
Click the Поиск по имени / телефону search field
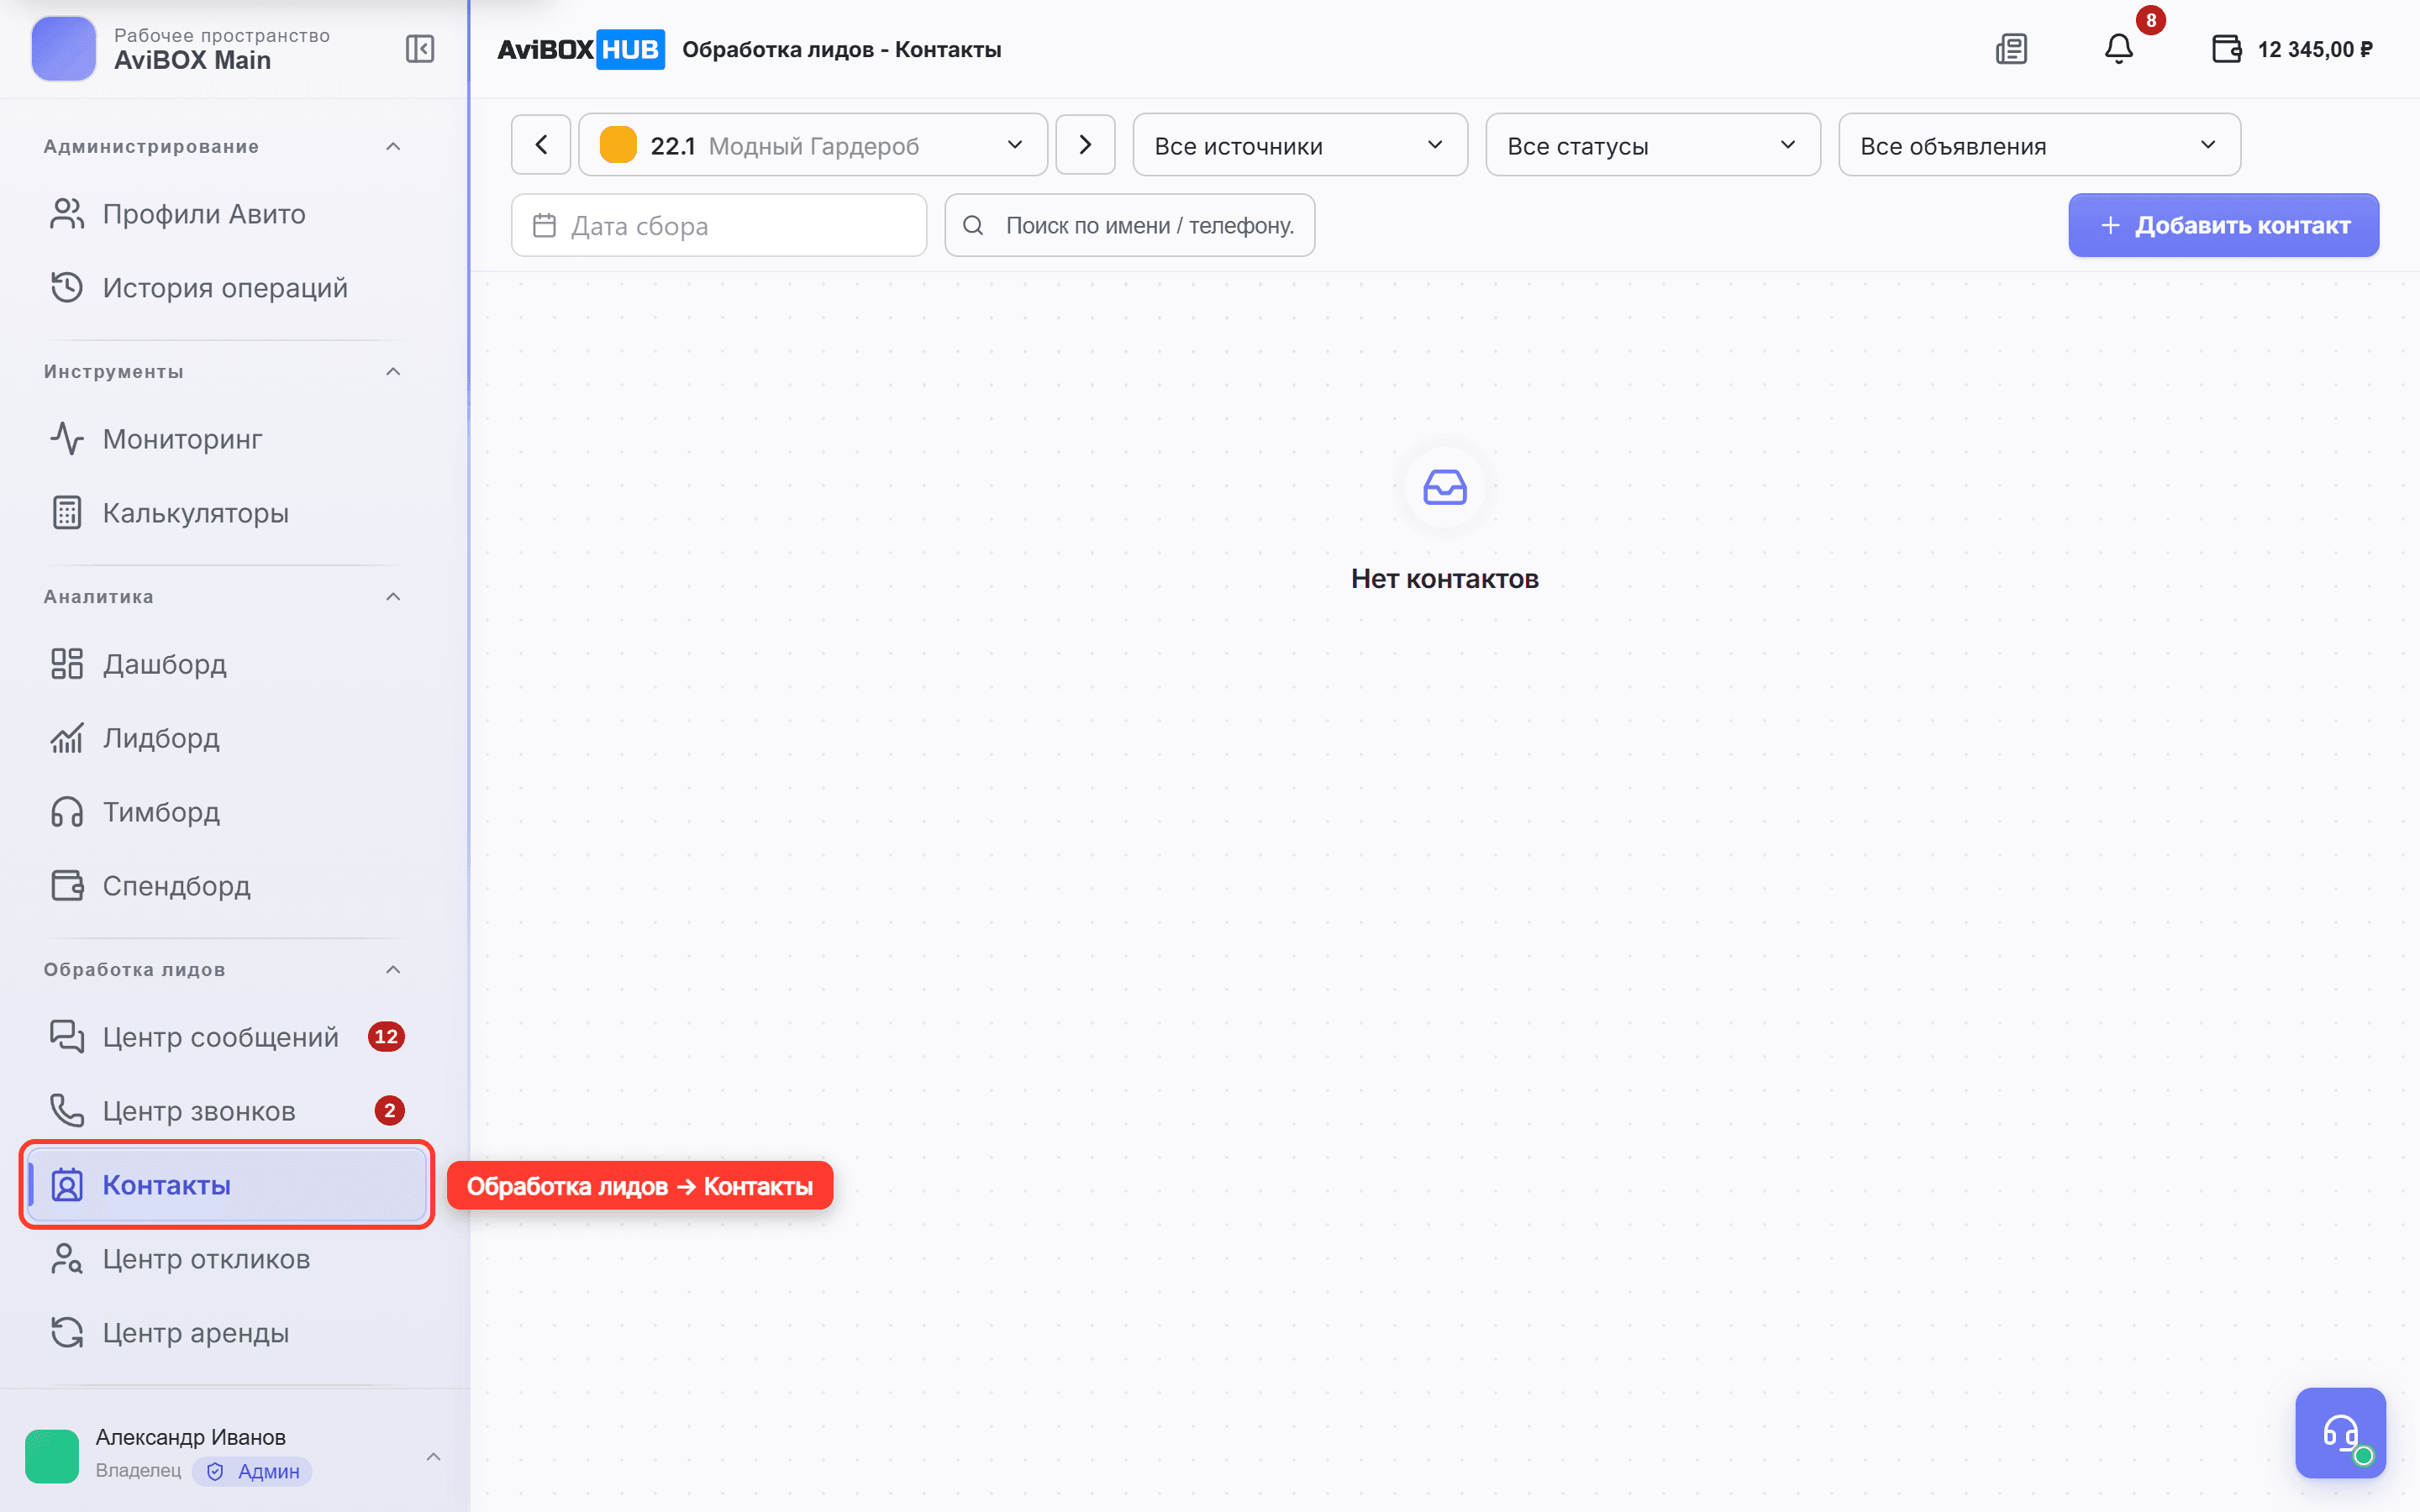pos(1129,225)
